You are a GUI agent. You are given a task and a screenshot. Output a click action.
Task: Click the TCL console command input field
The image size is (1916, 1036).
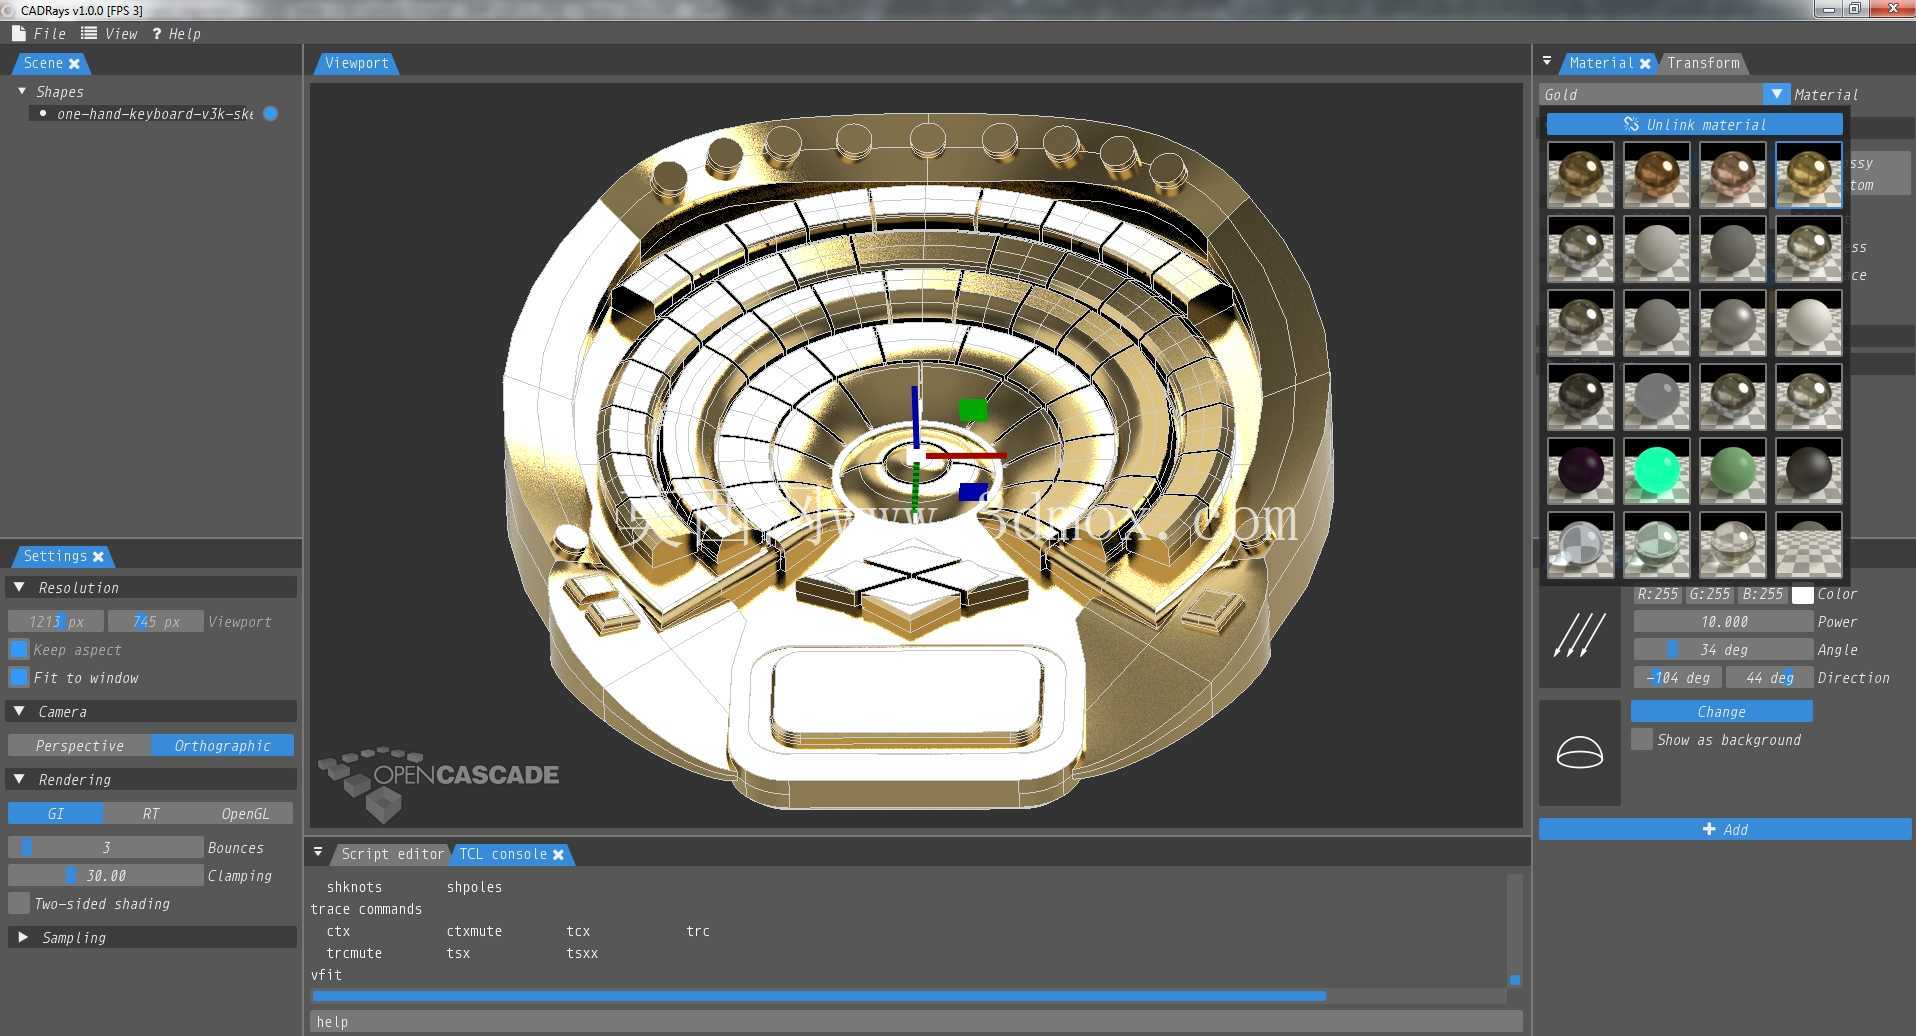tap(915, 1021)
